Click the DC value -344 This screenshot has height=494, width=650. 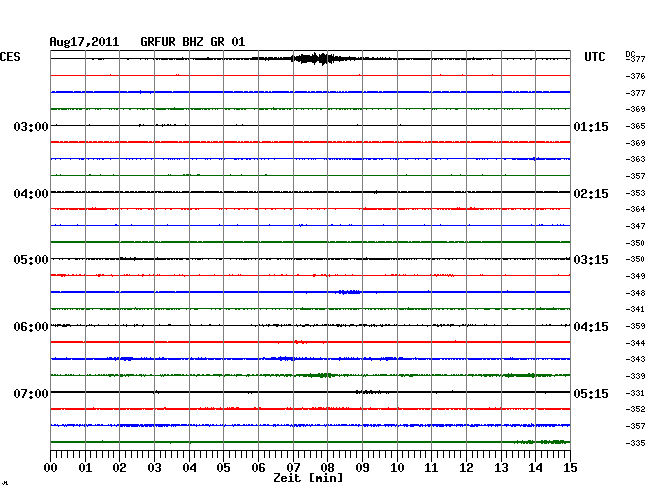tap(635, 343)
